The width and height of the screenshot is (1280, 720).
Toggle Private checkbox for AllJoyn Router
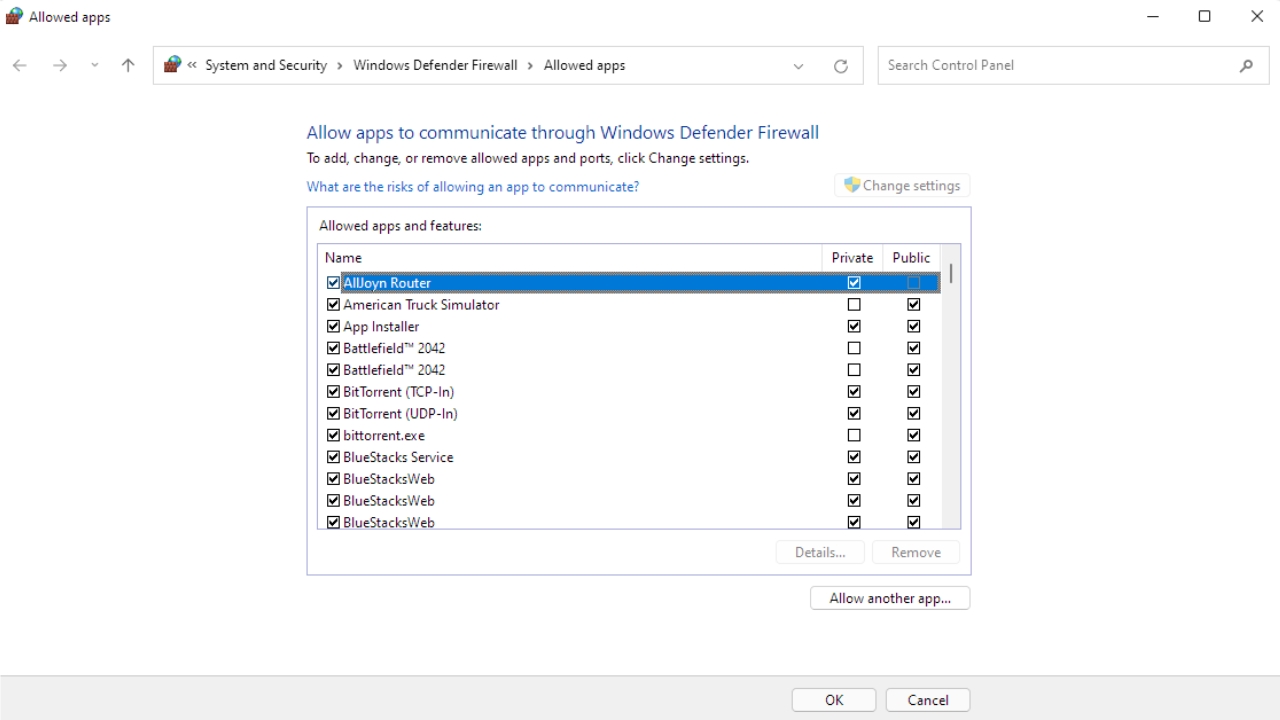[x=854, y=283]
